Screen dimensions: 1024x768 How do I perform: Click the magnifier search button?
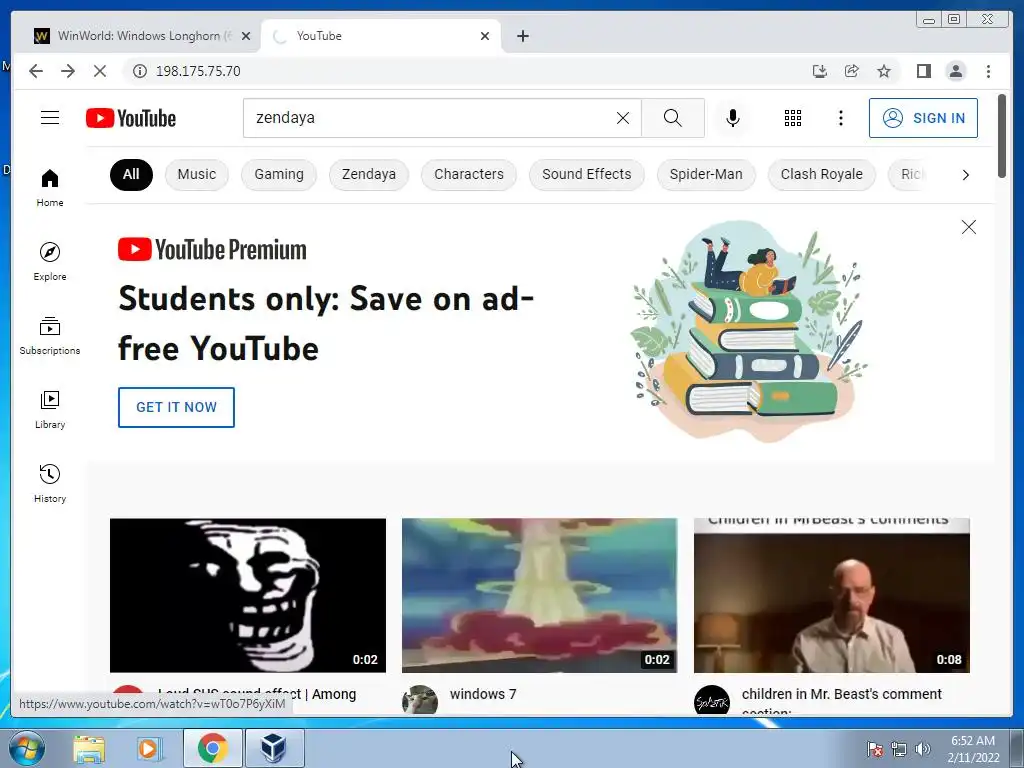point(673,118)
